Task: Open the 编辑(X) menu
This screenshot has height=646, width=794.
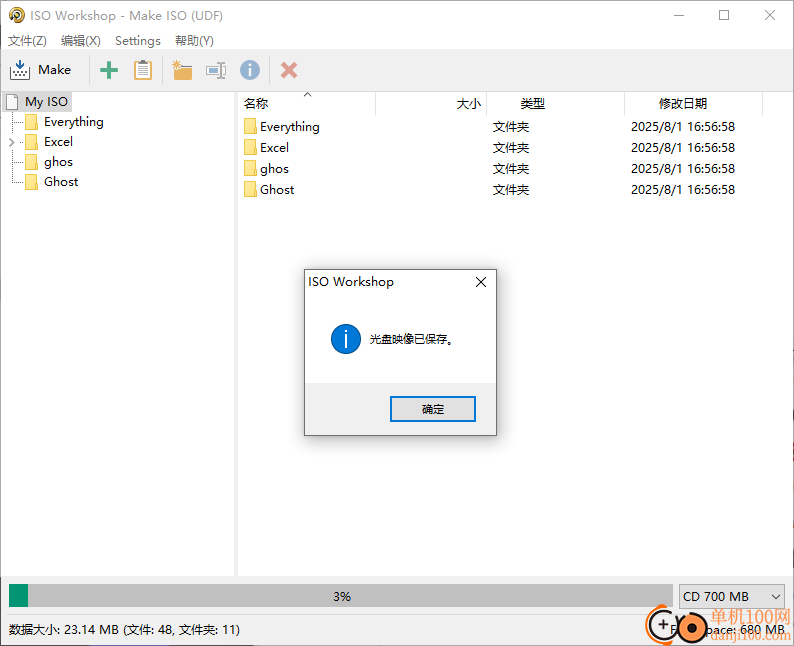Action: tap(81, 41)
